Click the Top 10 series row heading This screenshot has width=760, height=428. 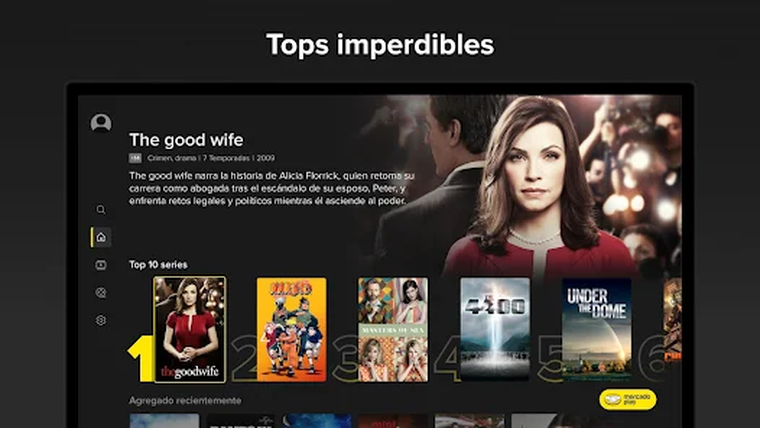[x=158, y=265]
